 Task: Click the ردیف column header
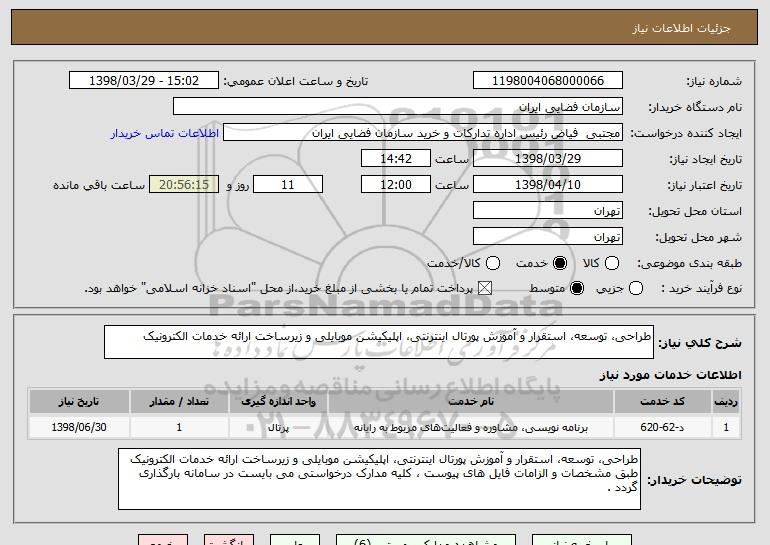(726, 402)
